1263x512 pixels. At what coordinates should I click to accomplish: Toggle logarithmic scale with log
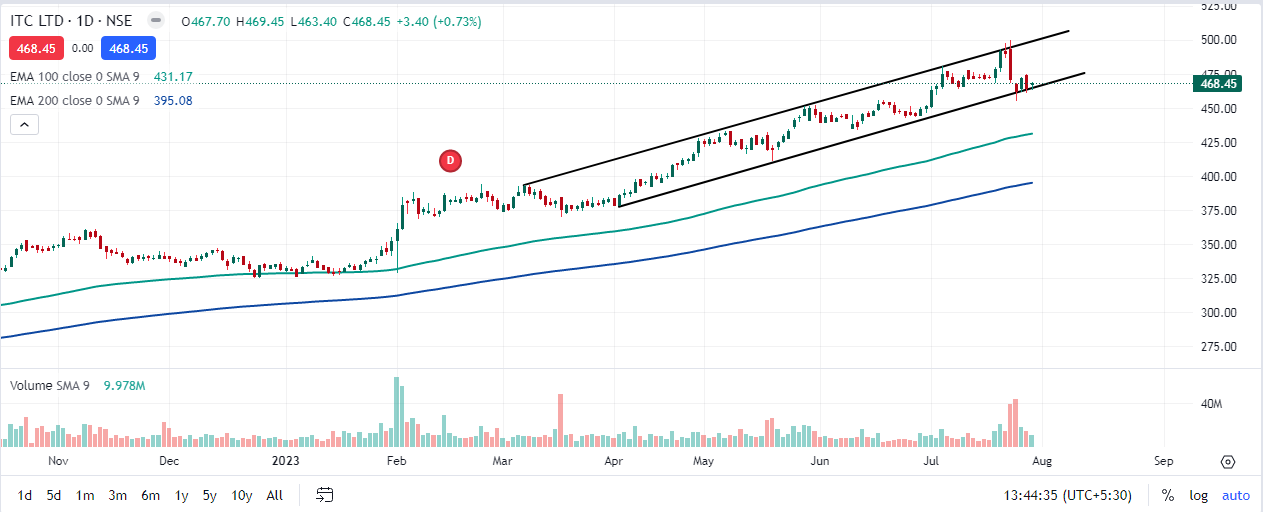point(1198,495)
